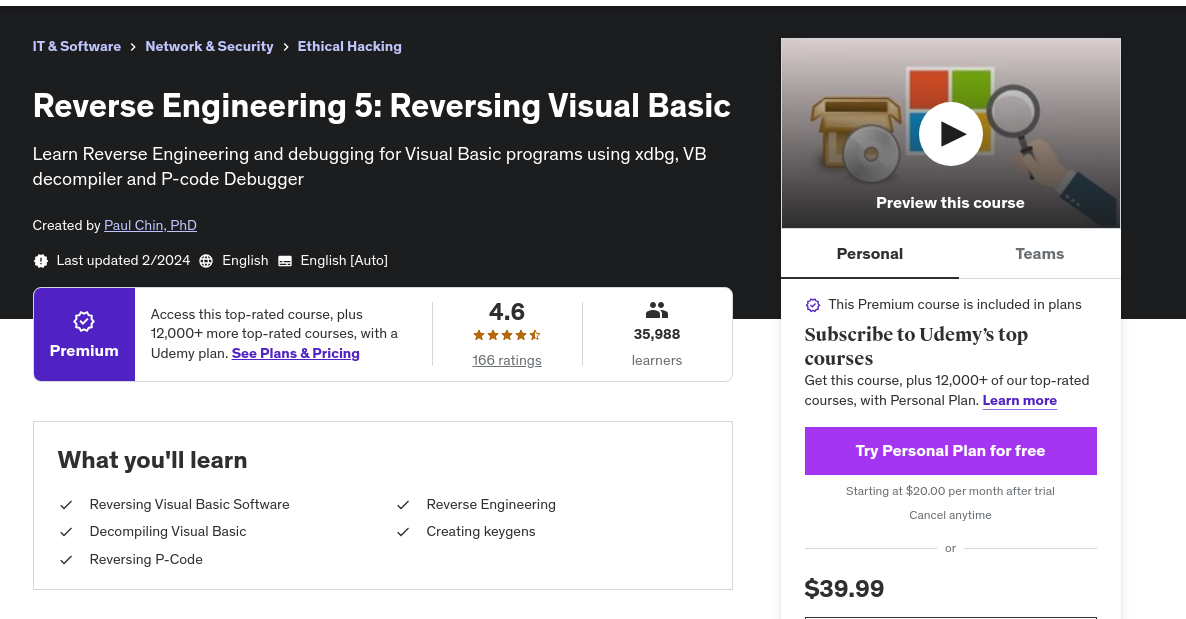Screen dimensions: 1186x619
Task: Click chevron after IT & Software
Action: coord(133,47)
